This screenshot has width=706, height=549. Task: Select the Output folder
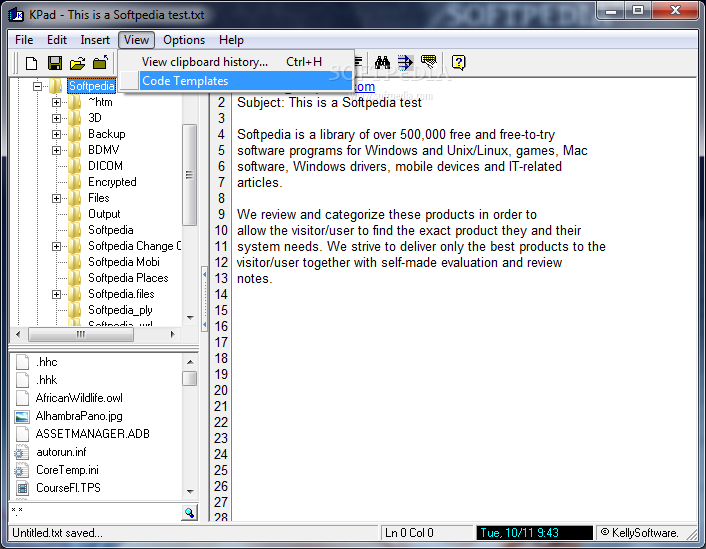tap(104, 214)
